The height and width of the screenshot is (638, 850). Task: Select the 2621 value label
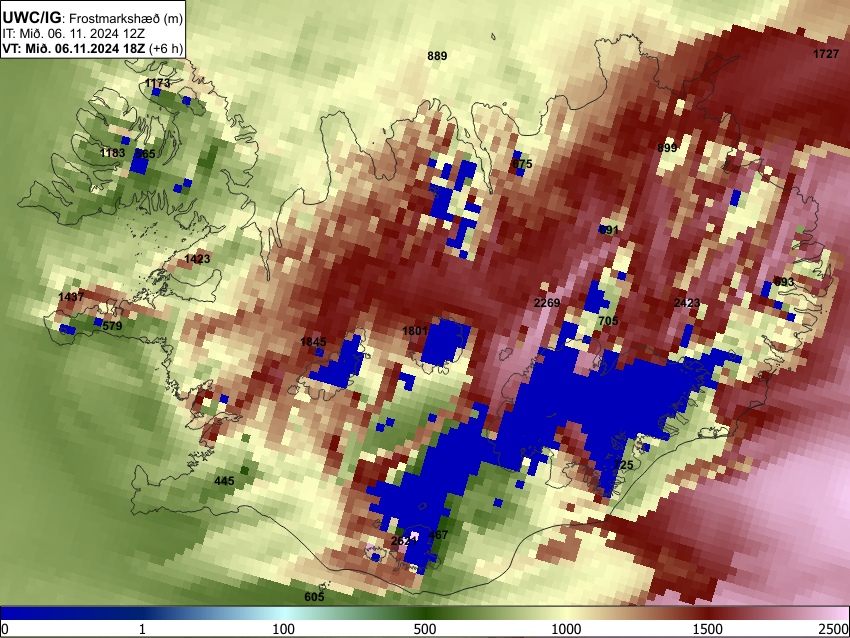click(x=404, y=541)
